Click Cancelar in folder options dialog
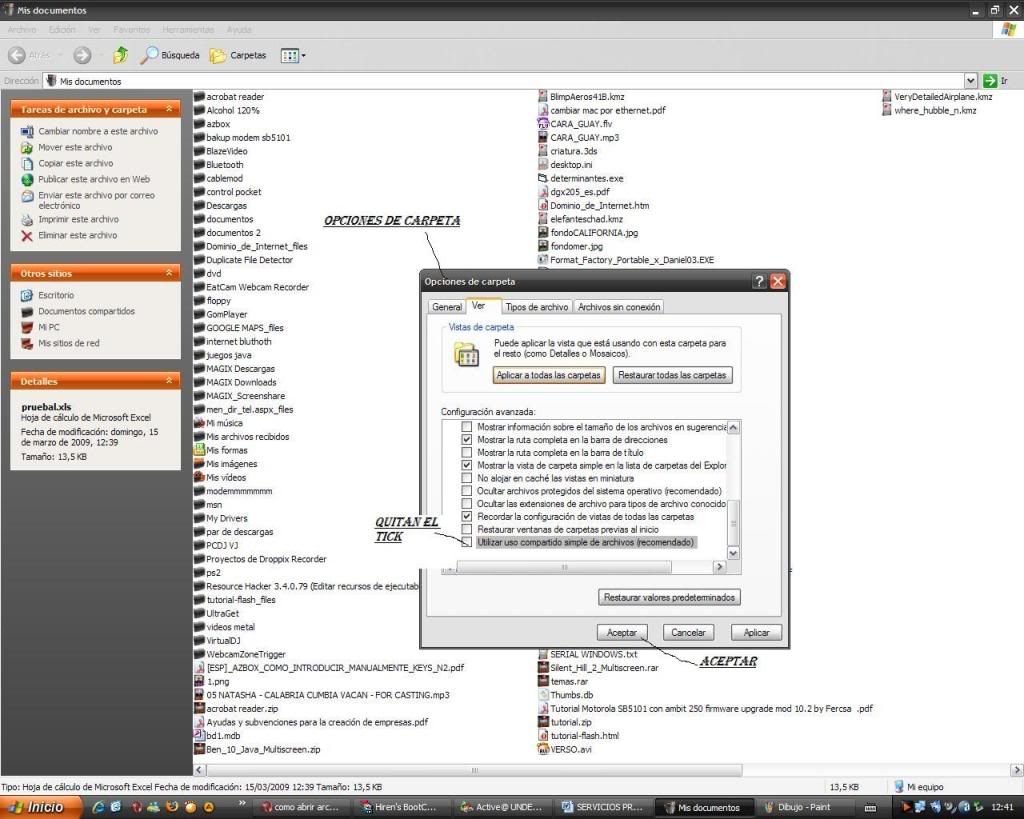 tap(688, 633)
